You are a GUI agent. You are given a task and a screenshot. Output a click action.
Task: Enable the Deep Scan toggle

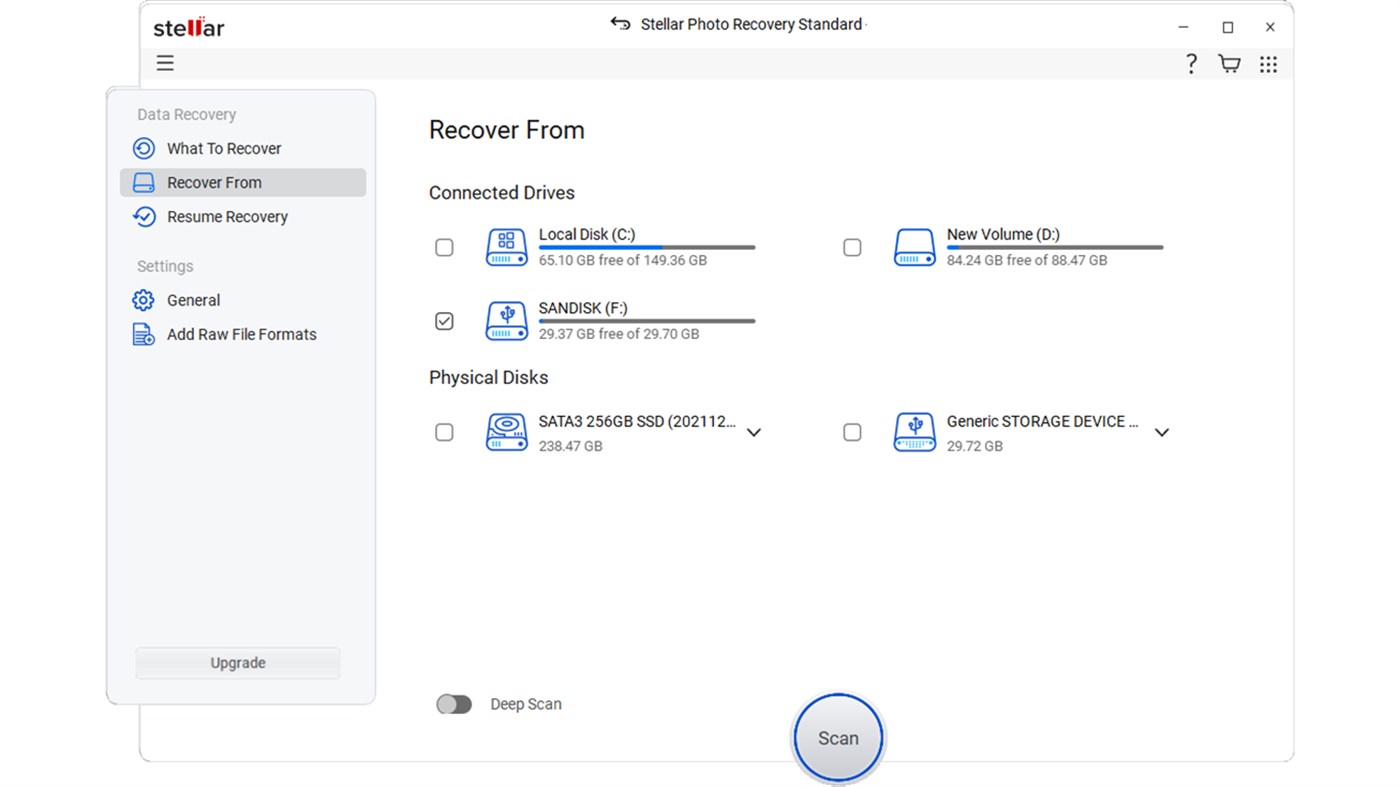click(454, 704)
